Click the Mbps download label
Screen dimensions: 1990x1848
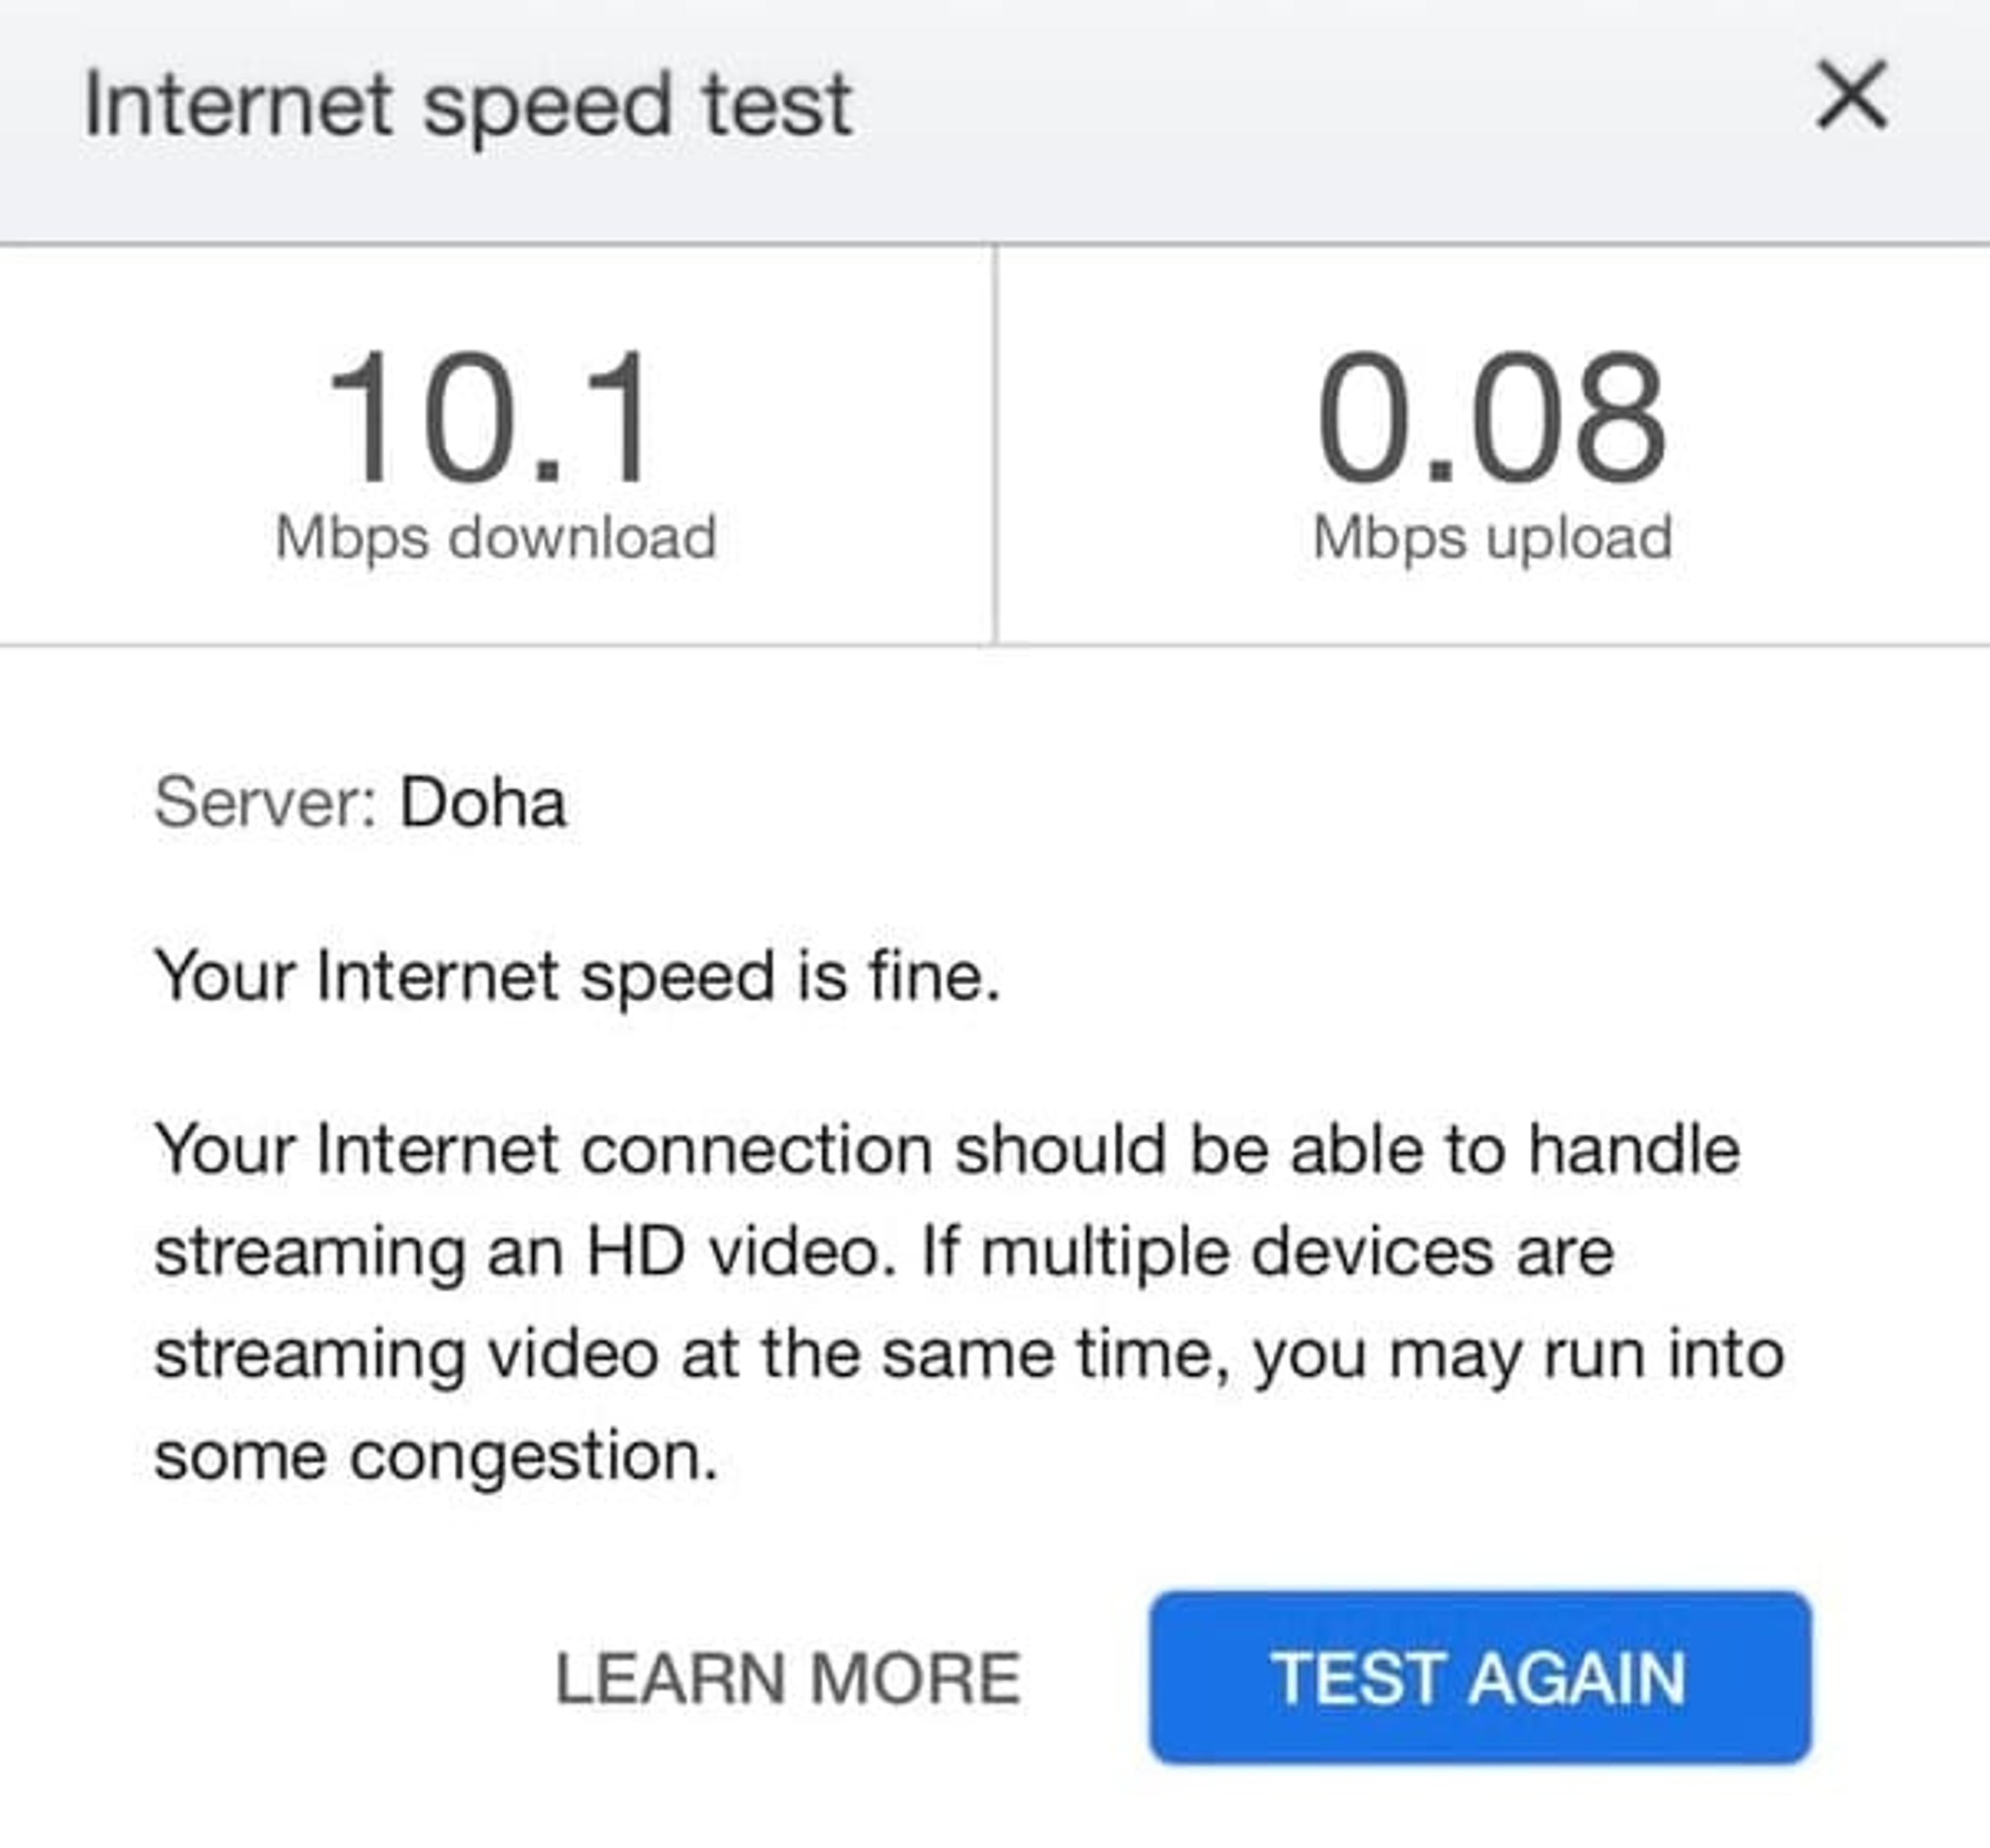point(496,540)
